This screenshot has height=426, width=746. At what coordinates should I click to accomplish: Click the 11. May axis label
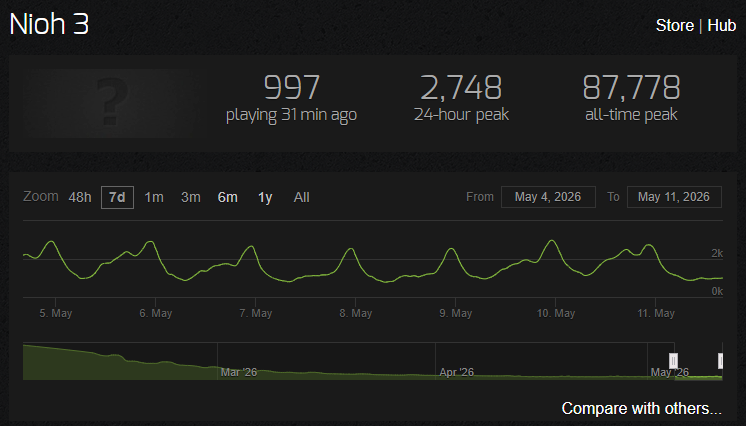tap(656, 313)
